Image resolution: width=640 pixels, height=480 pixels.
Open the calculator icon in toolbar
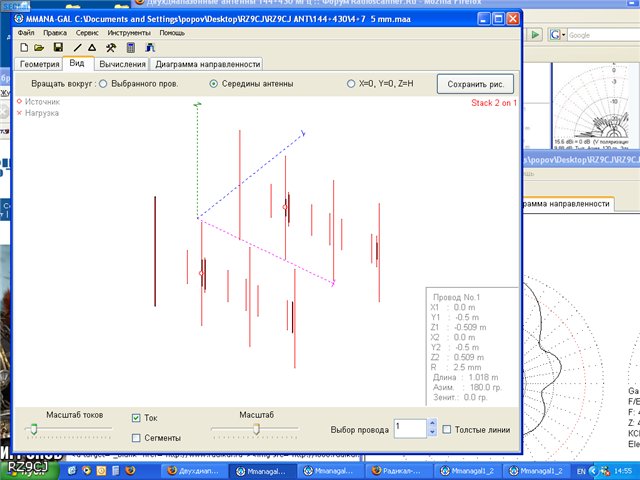pyautogui.click(x=131, y=48)
